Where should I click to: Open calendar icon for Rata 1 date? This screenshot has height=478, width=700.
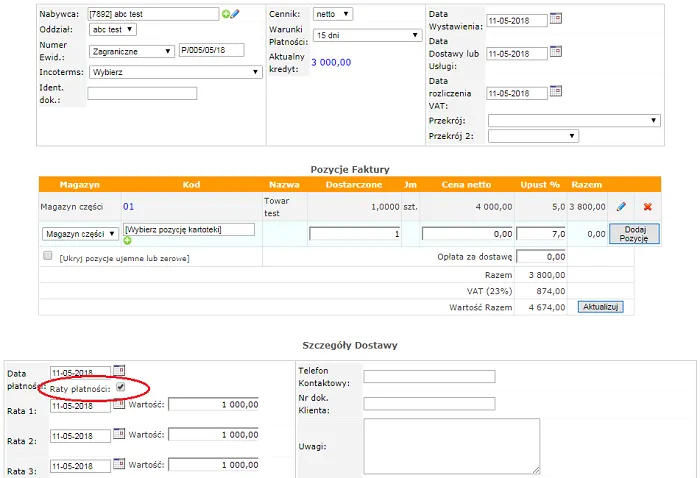[119, 405]
